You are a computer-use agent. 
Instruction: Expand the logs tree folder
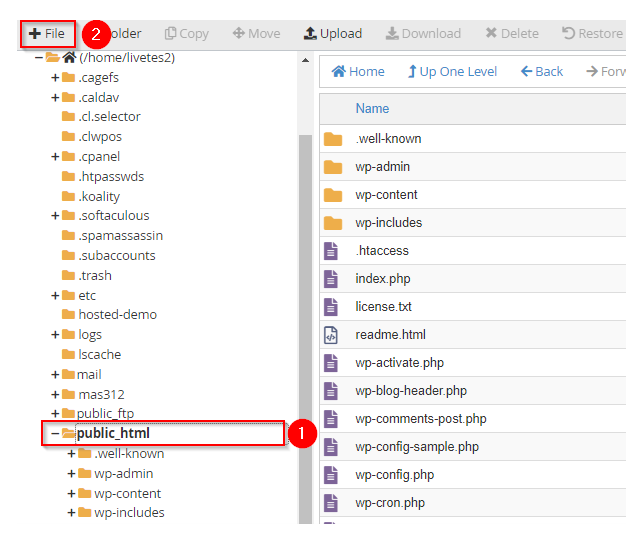pyautogui.click(x=55, y=335)
